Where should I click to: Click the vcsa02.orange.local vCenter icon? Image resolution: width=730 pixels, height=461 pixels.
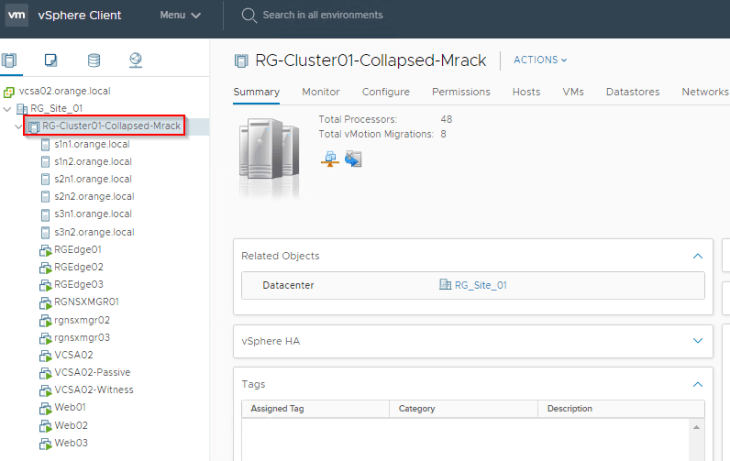tap(9, 92)
